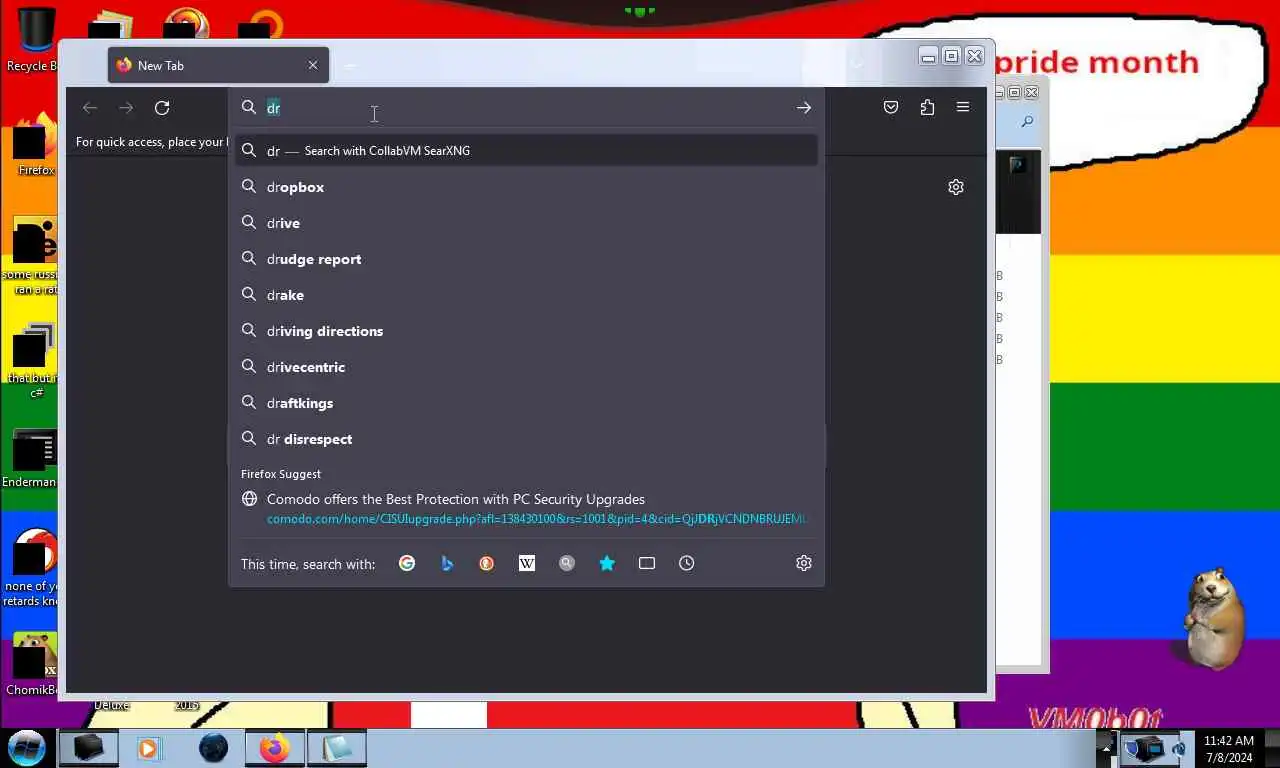
Task: Open the black box taskbar icon
Action: (88, 747)
